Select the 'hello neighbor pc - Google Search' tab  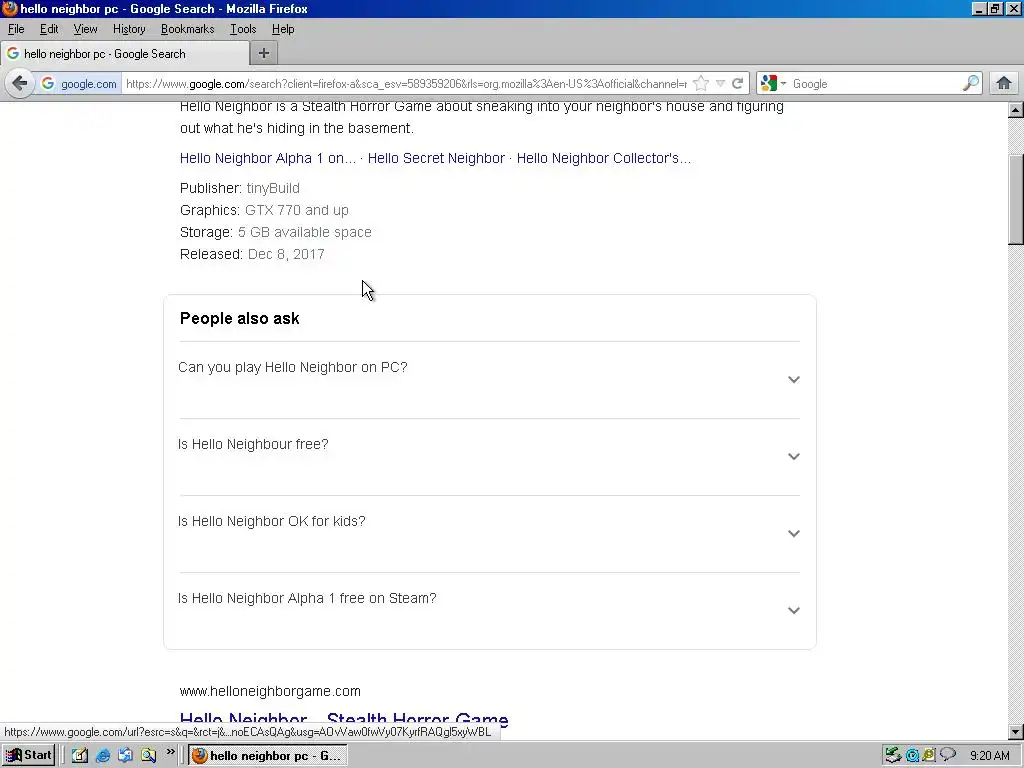pyautogui.click(x=124, y=54)
